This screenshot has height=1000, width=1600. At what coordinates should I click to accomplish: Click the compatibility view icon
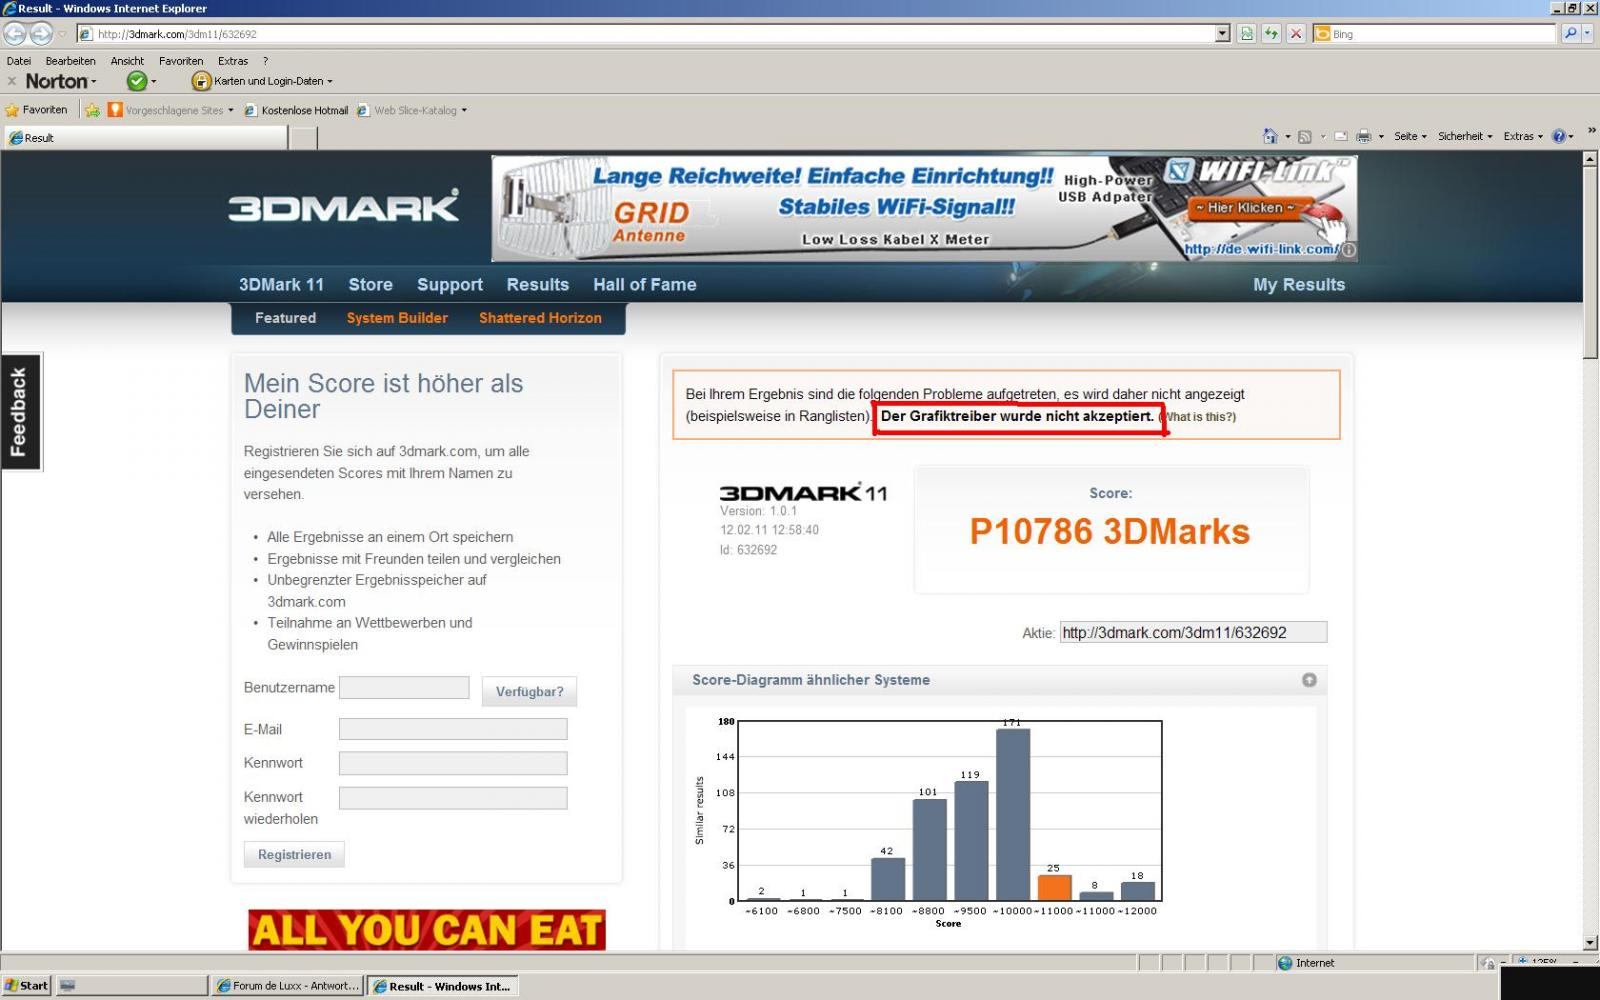click(1247, 34)
